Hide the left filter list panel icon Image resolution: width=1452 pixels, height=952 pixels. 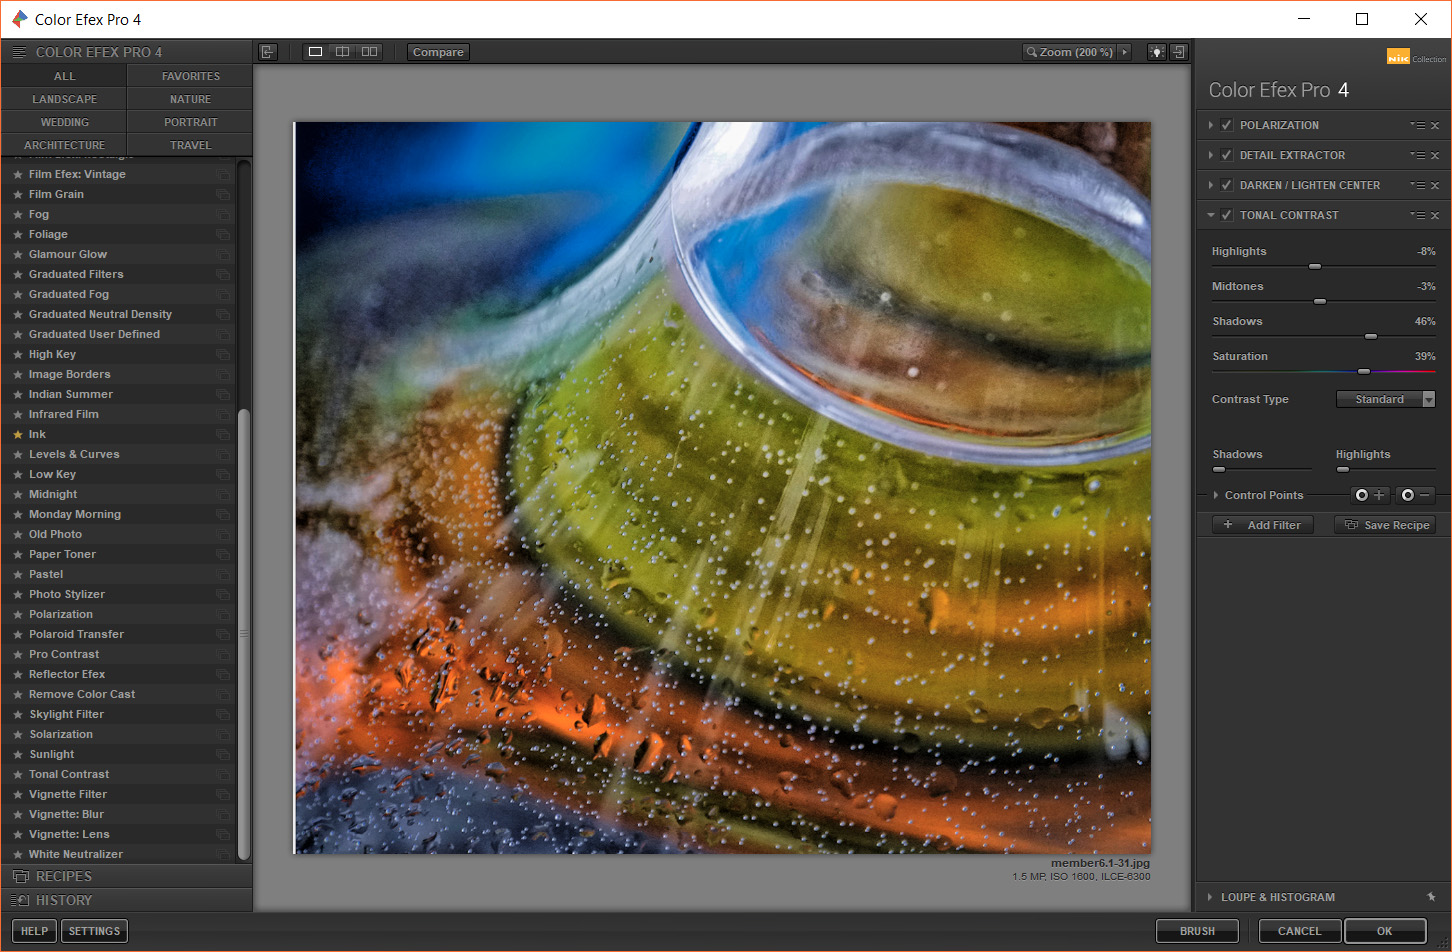pos(267,52)
